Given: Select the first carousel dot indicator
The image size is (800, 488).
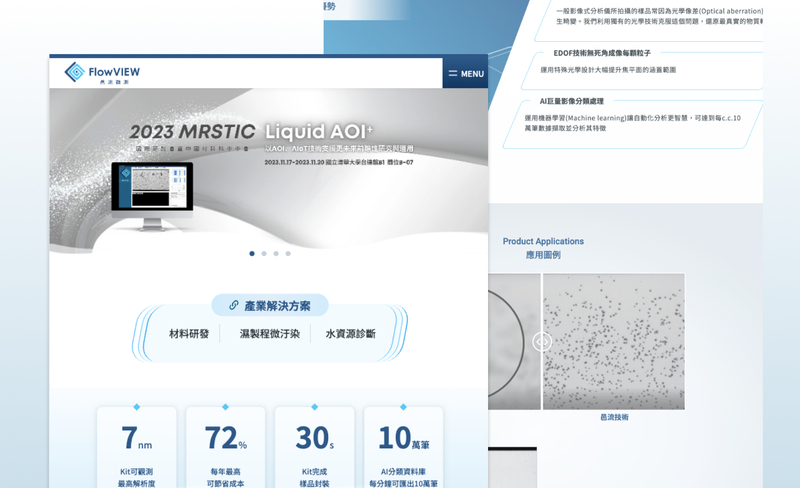Looking at the screenshot, I should [252, 254].
